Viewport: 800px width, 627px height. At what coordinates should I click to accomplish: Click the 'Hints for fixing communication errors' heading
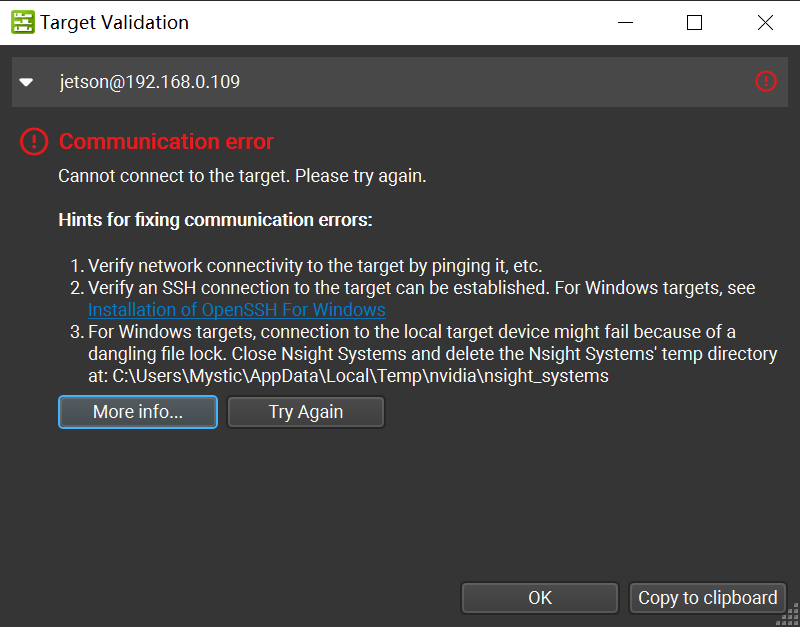coord(215,220)
